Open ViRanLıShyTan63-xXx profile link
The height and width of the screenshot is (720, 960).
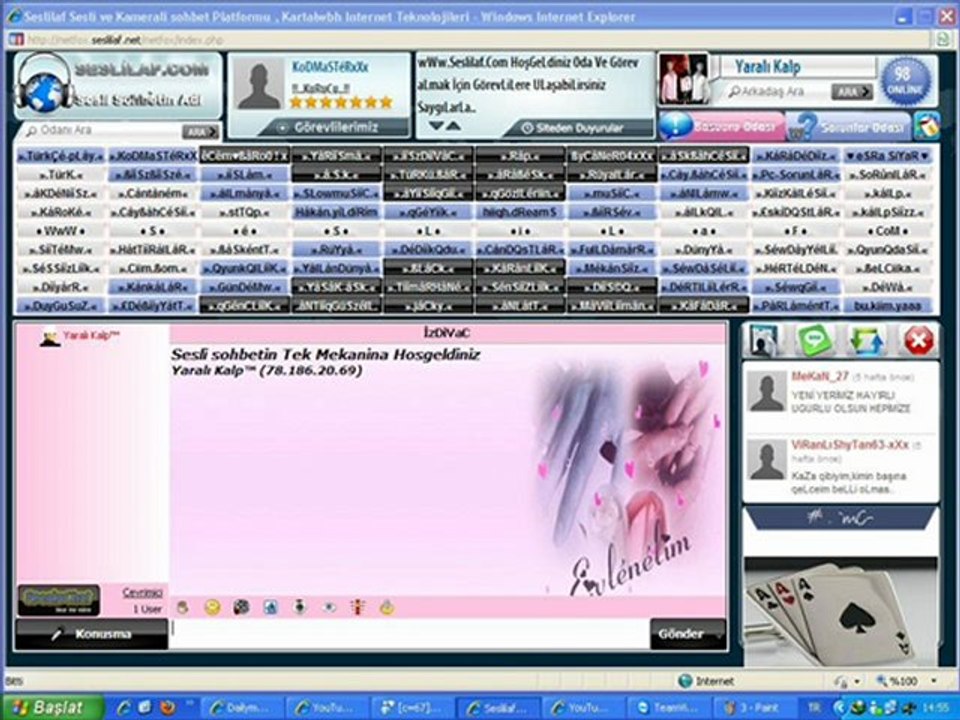point(850,445)
